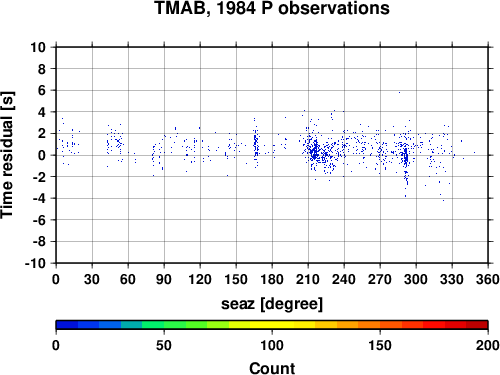
Task: Click the x-axis tick label 360
Action: 488,279
